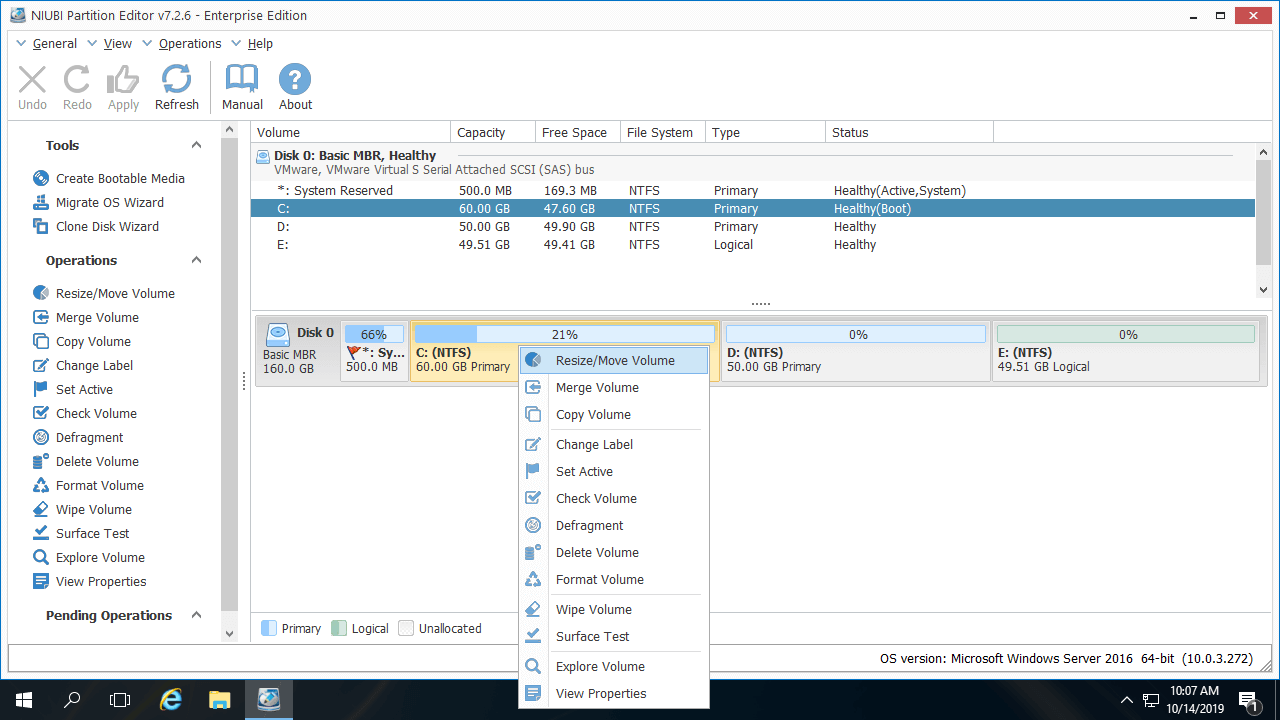The image size is (1280, 720).
Task: Collapse the Pending Operations section
Action: (197, 615)
